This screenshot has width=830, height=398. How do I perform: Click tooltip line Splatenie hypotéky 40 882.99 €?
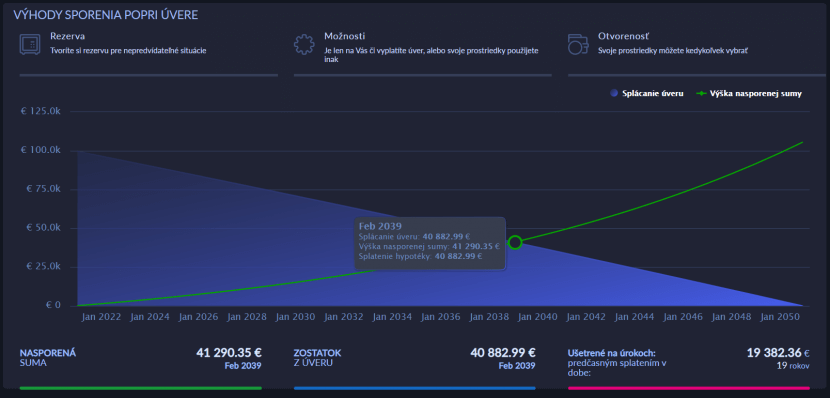[420, 256]
